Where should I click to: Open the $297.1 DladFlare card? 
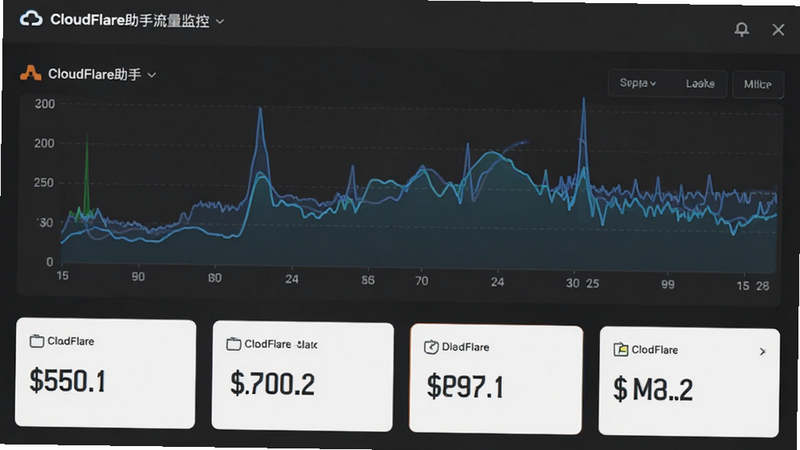point(496,379)
